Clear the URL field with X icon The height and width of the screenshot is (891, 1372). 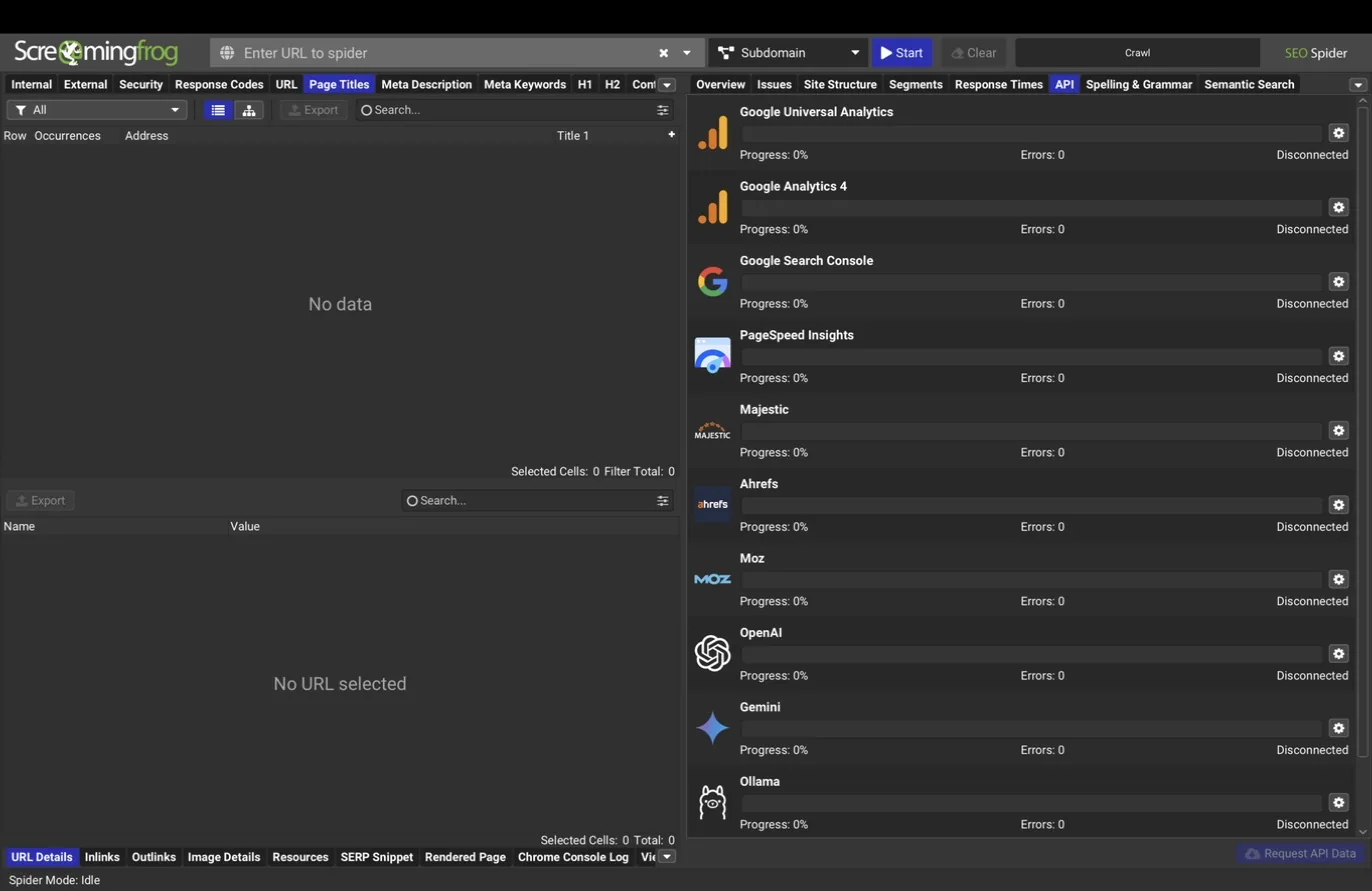tap(663, 53)
